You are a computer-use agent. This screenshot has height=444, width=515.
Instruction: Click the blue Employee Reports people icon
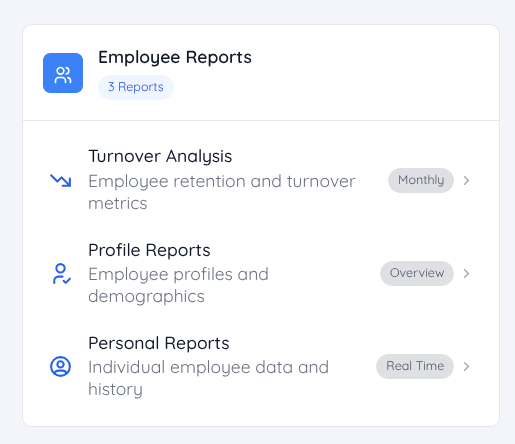63,73
